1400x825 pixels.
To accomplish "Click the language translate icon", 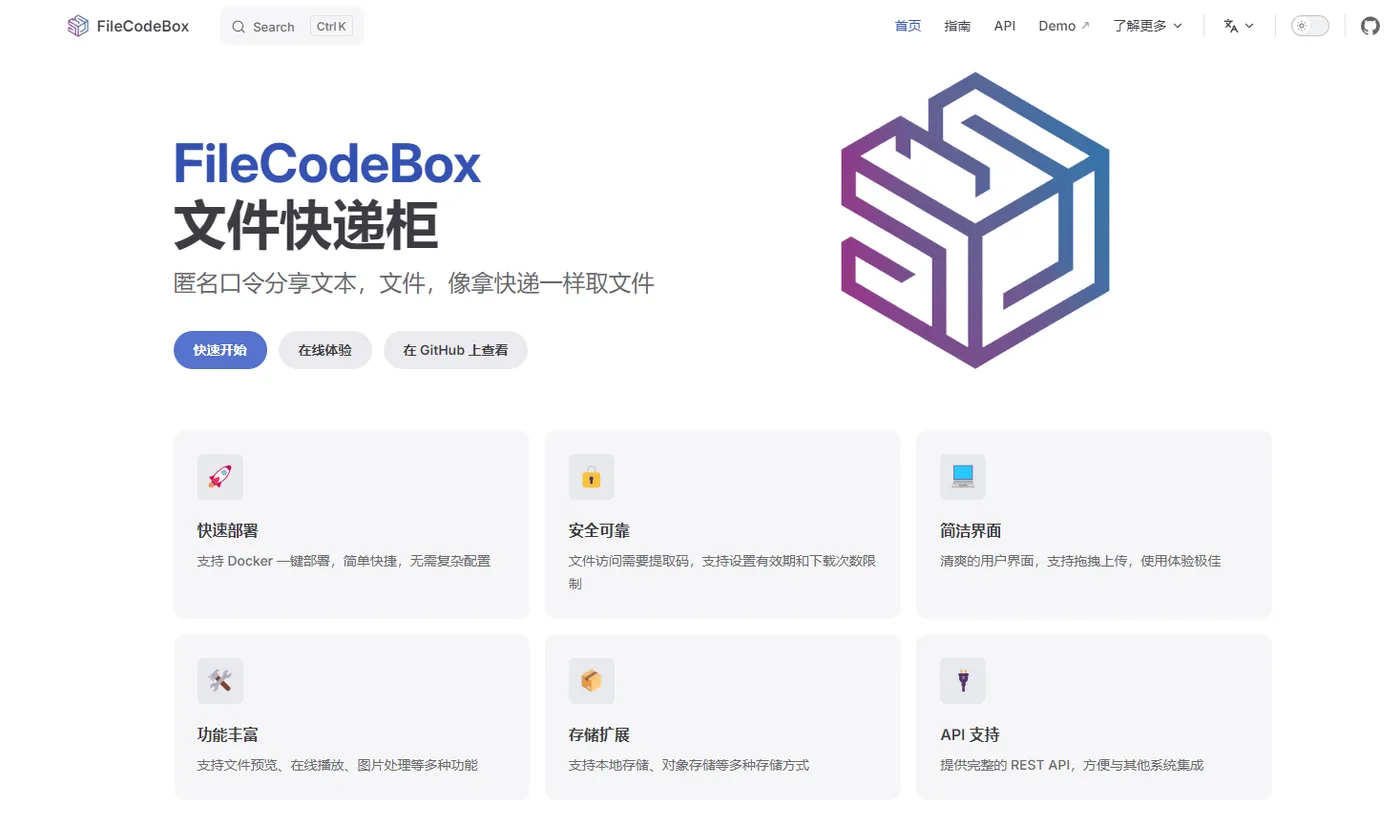I will [1231, 26].
